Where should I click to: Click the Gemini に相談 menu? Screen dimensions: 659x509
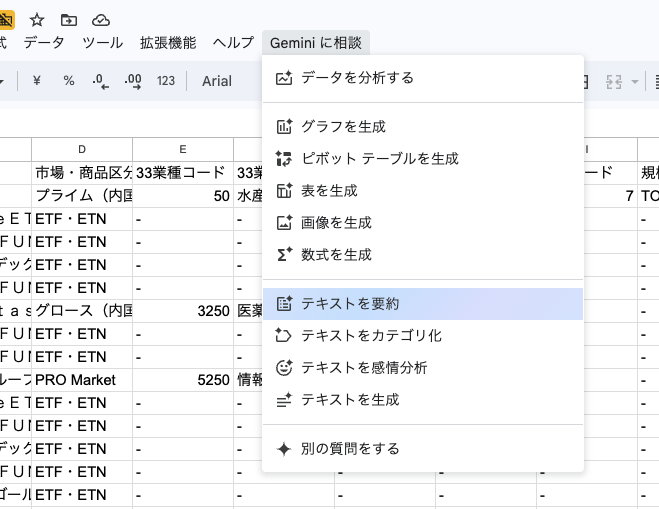(316, 42)
